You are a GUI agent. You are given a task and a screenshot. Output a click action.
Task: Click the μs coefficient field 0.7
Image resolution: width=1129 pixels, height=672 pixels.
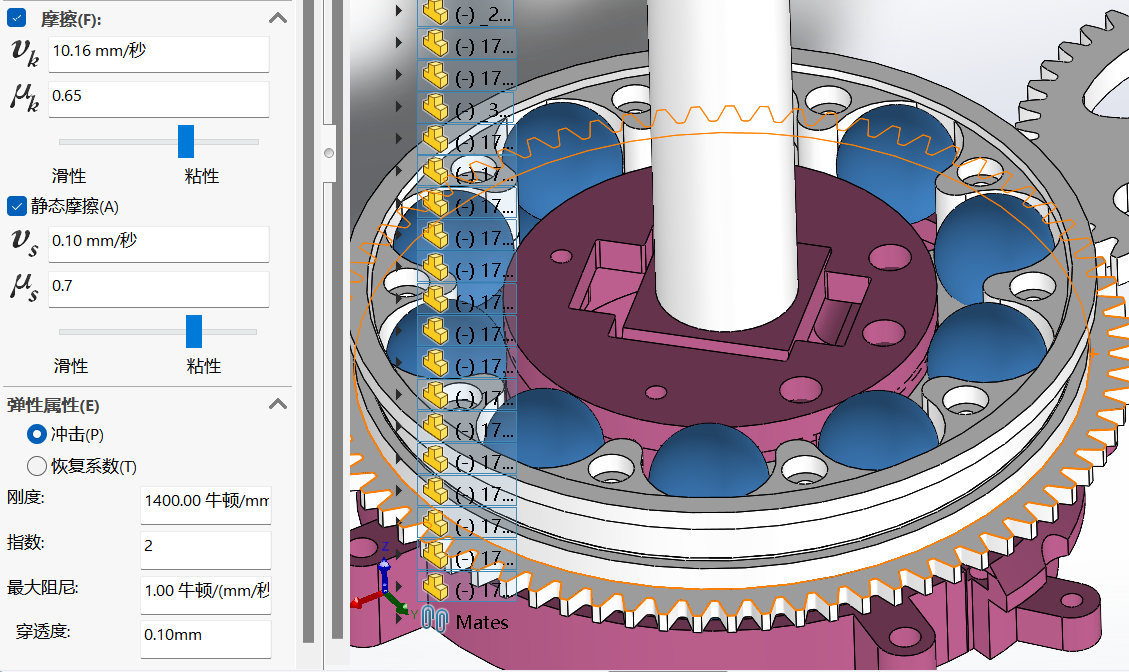coord(159,289)
